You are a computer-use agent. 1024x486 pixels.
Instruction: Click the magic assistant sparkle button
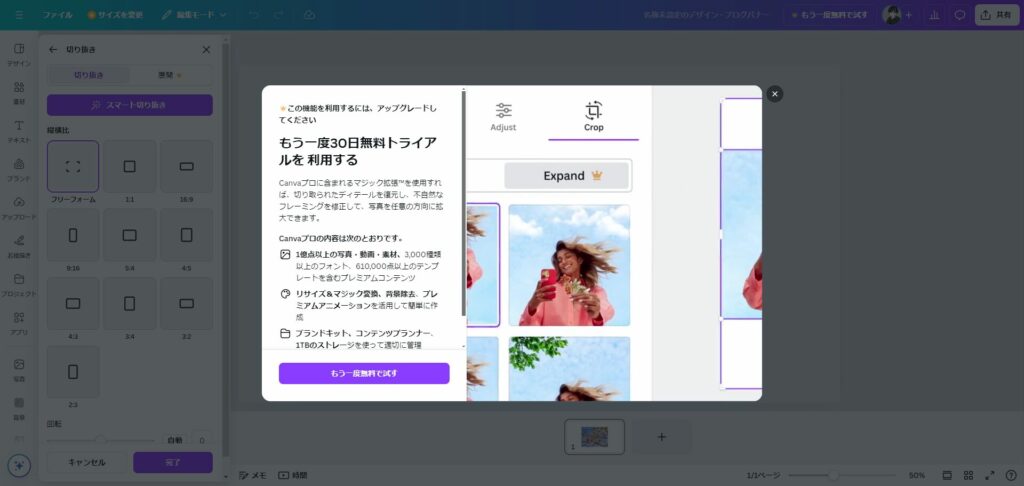19,465
